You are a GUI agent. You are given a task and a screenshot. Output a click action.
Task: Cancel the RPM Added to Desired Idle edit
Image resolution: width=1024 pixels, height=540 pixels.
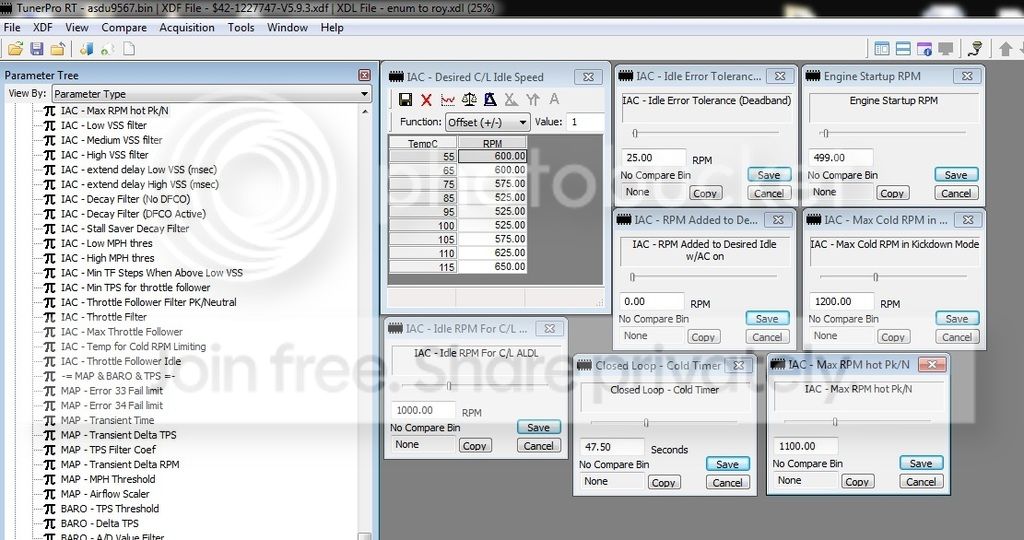(x=767, y=337)
